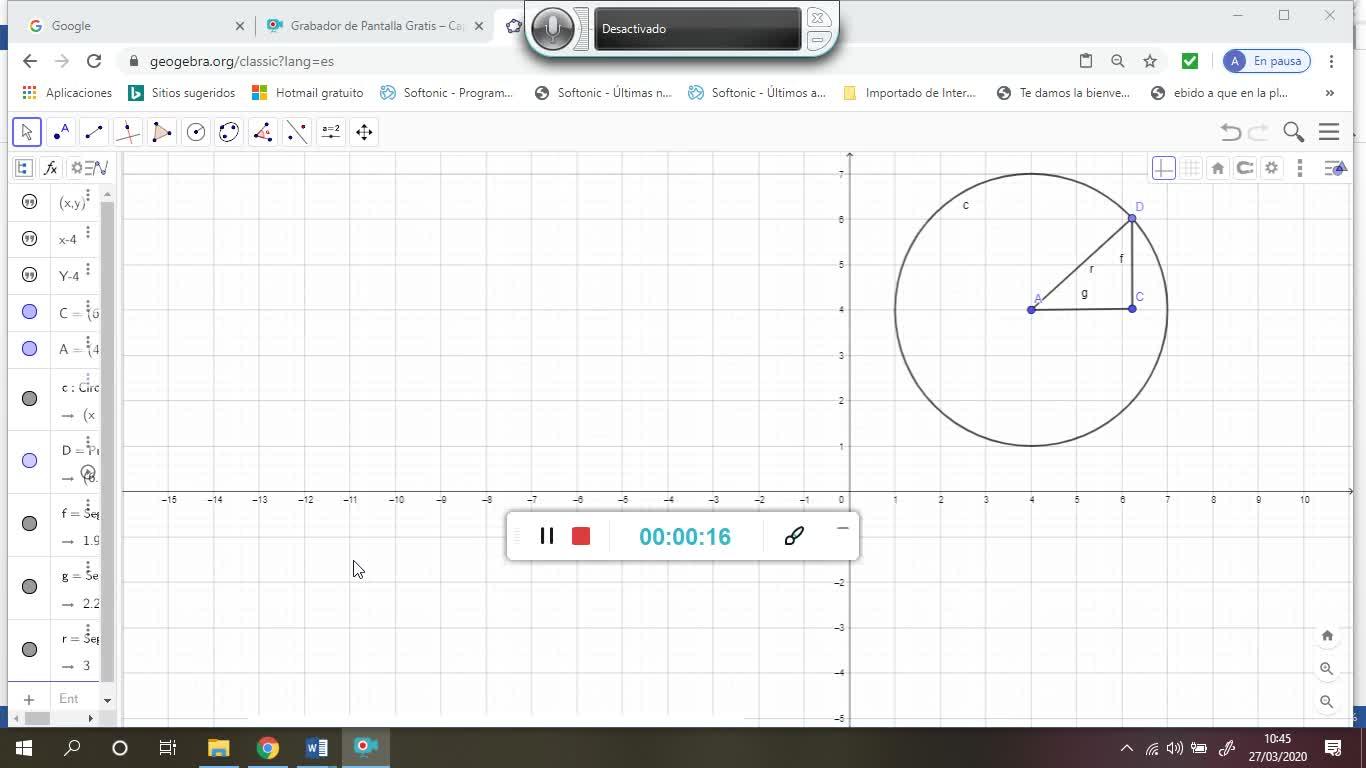This screenshot has width=1366, height=768.
Task: Toggle grid display in graphics view
Action: click(1191, 168)
